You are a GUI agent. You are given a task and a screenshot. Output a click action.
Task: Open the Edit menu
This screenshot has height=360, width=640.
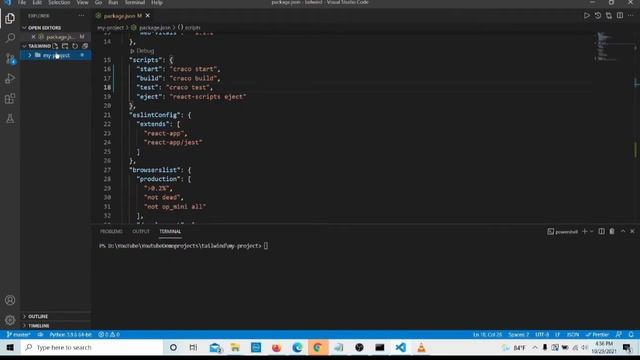pyautogui.click(x=37, y=2)
